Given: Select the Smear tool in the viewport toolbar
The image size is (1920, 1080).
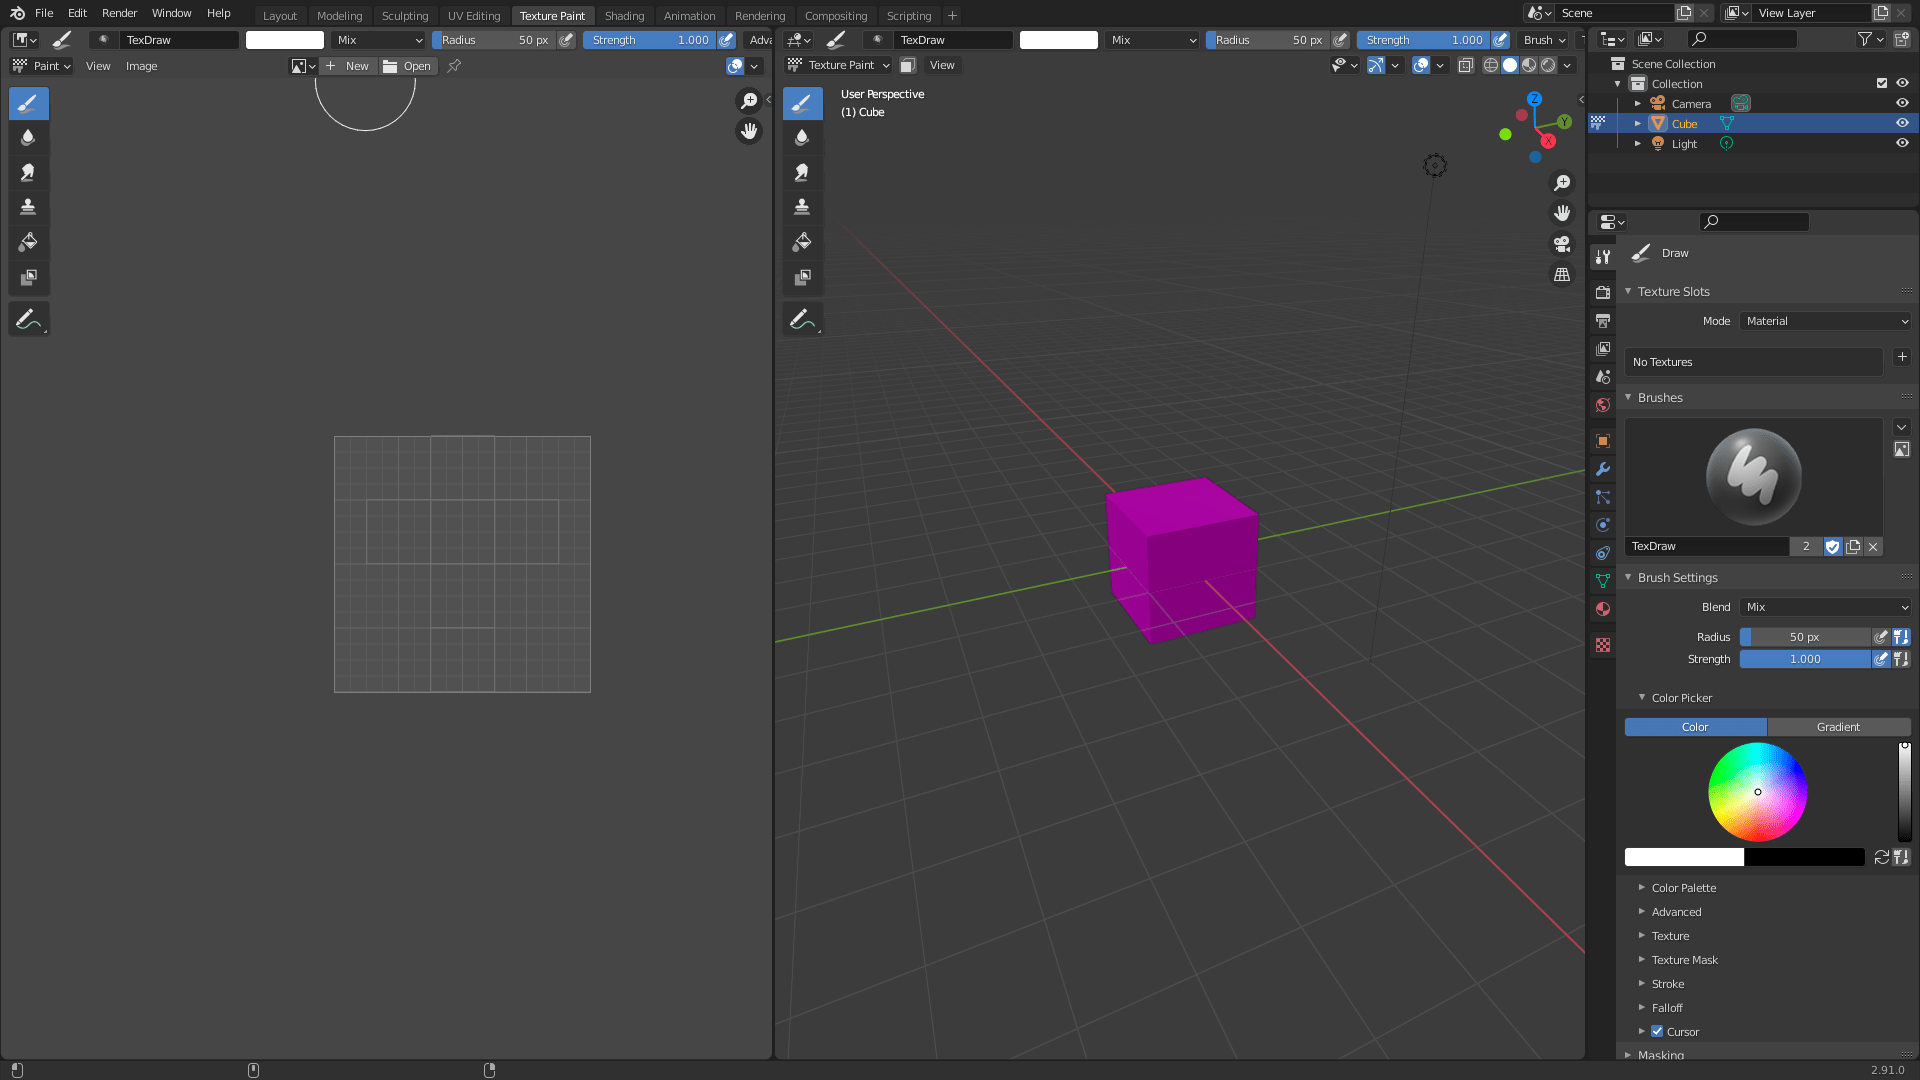Looking at the screenshot, I should coord(802,172).
